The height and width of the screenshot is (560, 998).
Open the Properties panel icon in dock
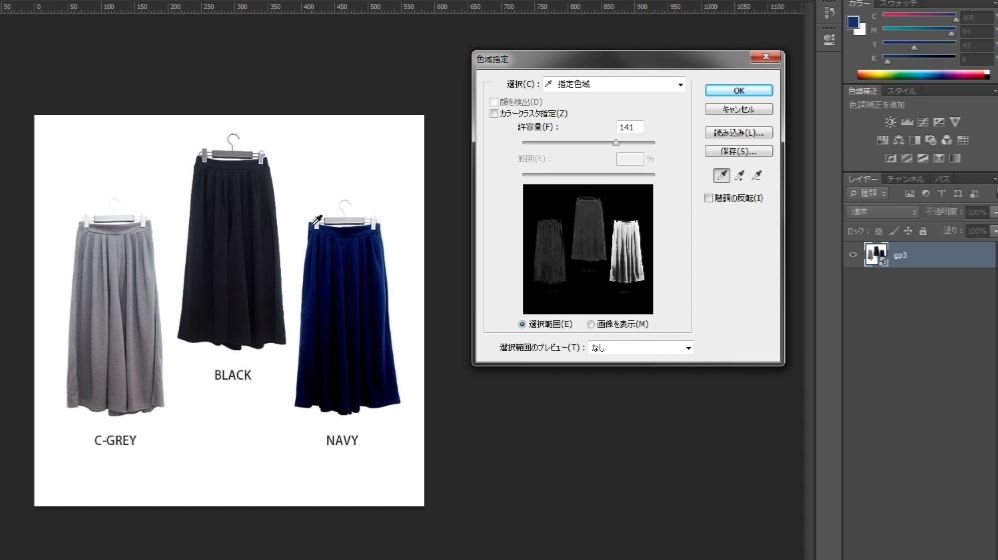829,39
